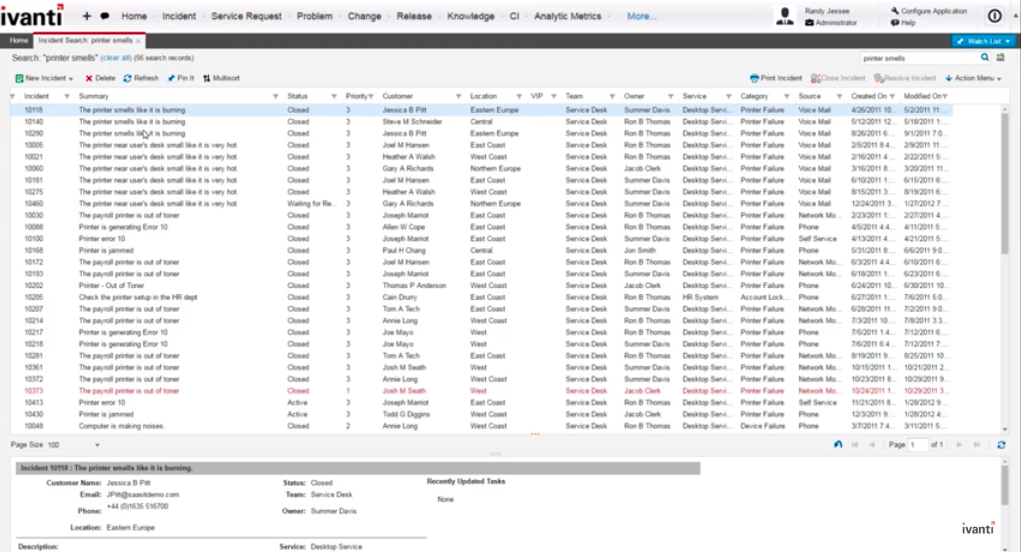
Task: Click the 'clear all' search link
Action: point(116,58)
